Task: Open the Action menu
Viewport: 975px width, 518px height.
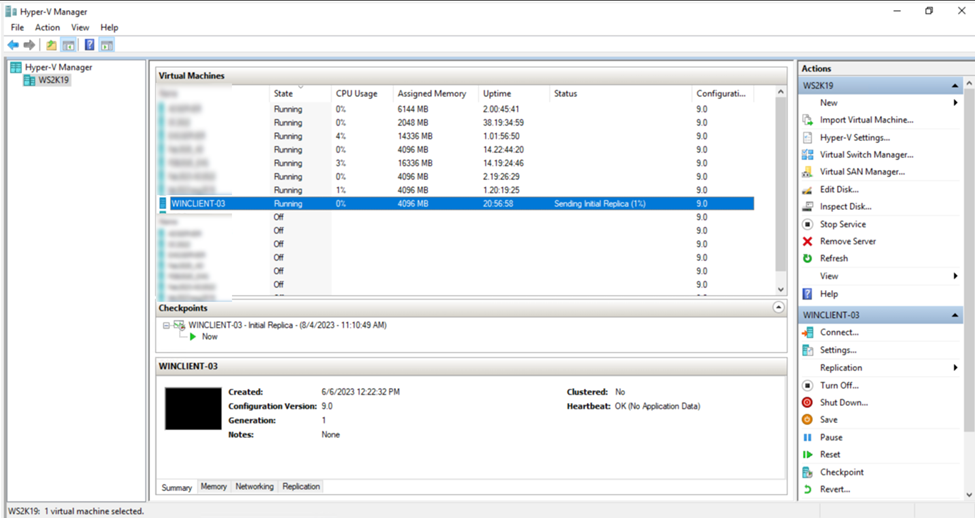Action: coord(47,27)
